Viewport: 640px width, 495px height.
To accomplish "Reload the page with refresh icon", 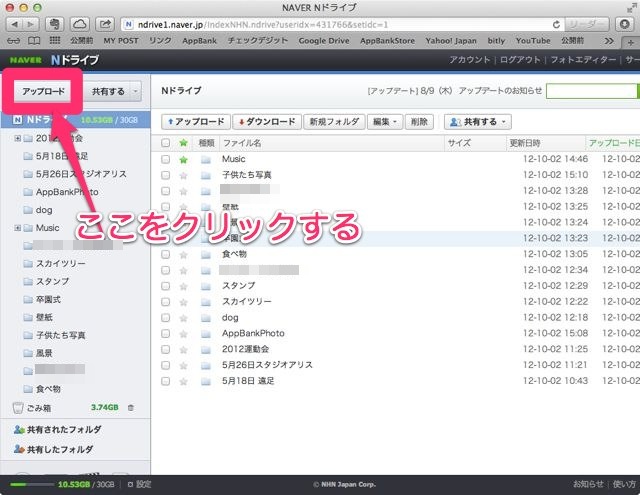I will 556,24.
